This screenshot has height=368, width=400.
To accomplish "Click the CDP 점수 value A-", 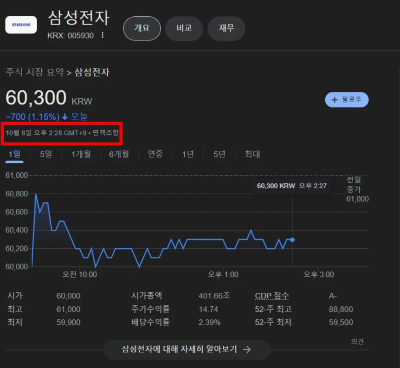I will point(333,296).
